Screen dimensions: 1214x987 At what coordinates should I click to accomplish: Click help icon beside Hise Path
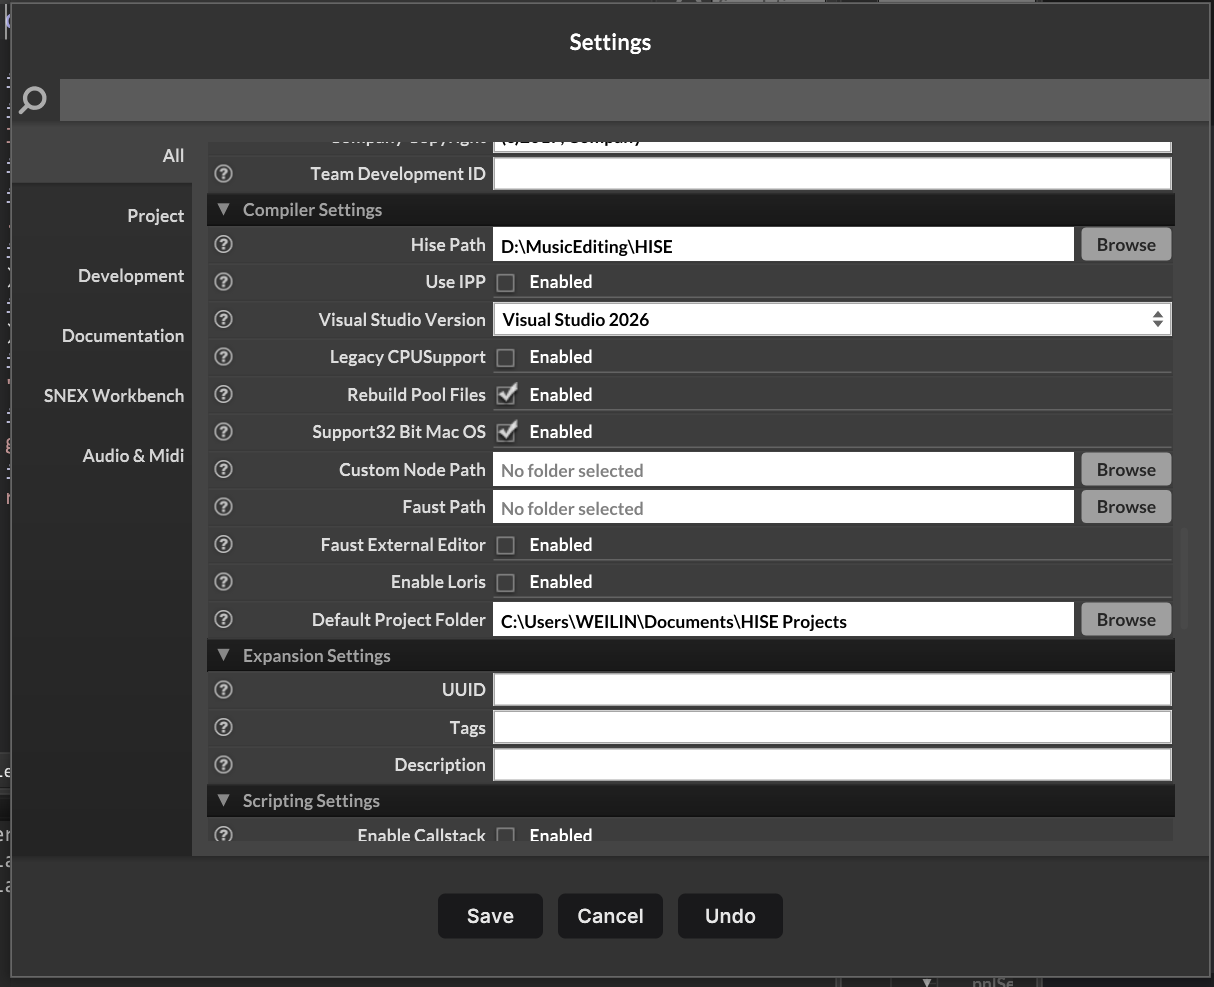coord(224,245)
